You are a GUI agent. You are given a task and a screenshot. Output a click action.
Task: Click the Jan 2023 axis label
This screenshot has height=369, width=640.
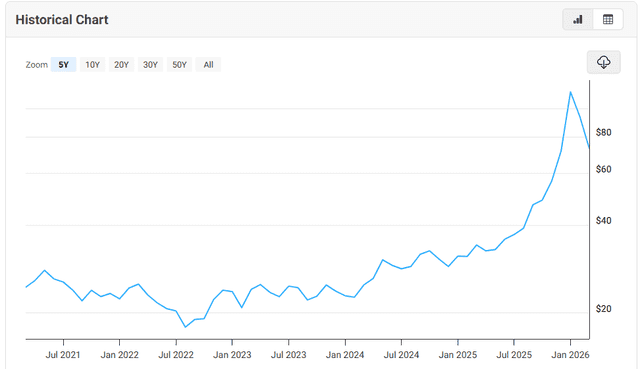[232, 355]
